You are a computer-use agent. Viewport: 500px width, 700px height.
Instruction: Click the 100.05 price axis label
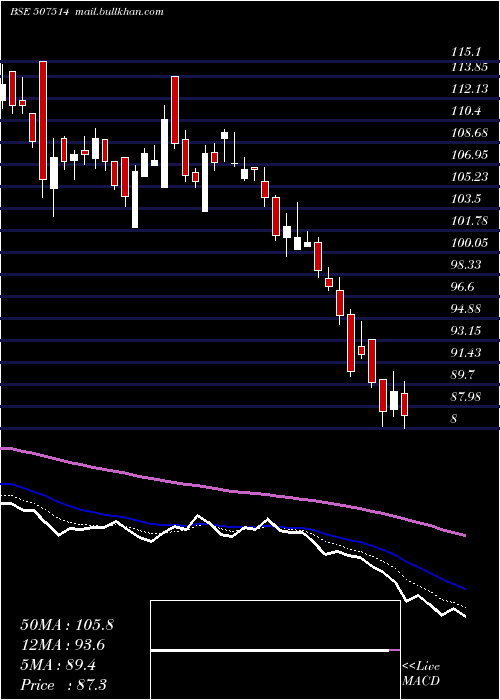[469, 243]
